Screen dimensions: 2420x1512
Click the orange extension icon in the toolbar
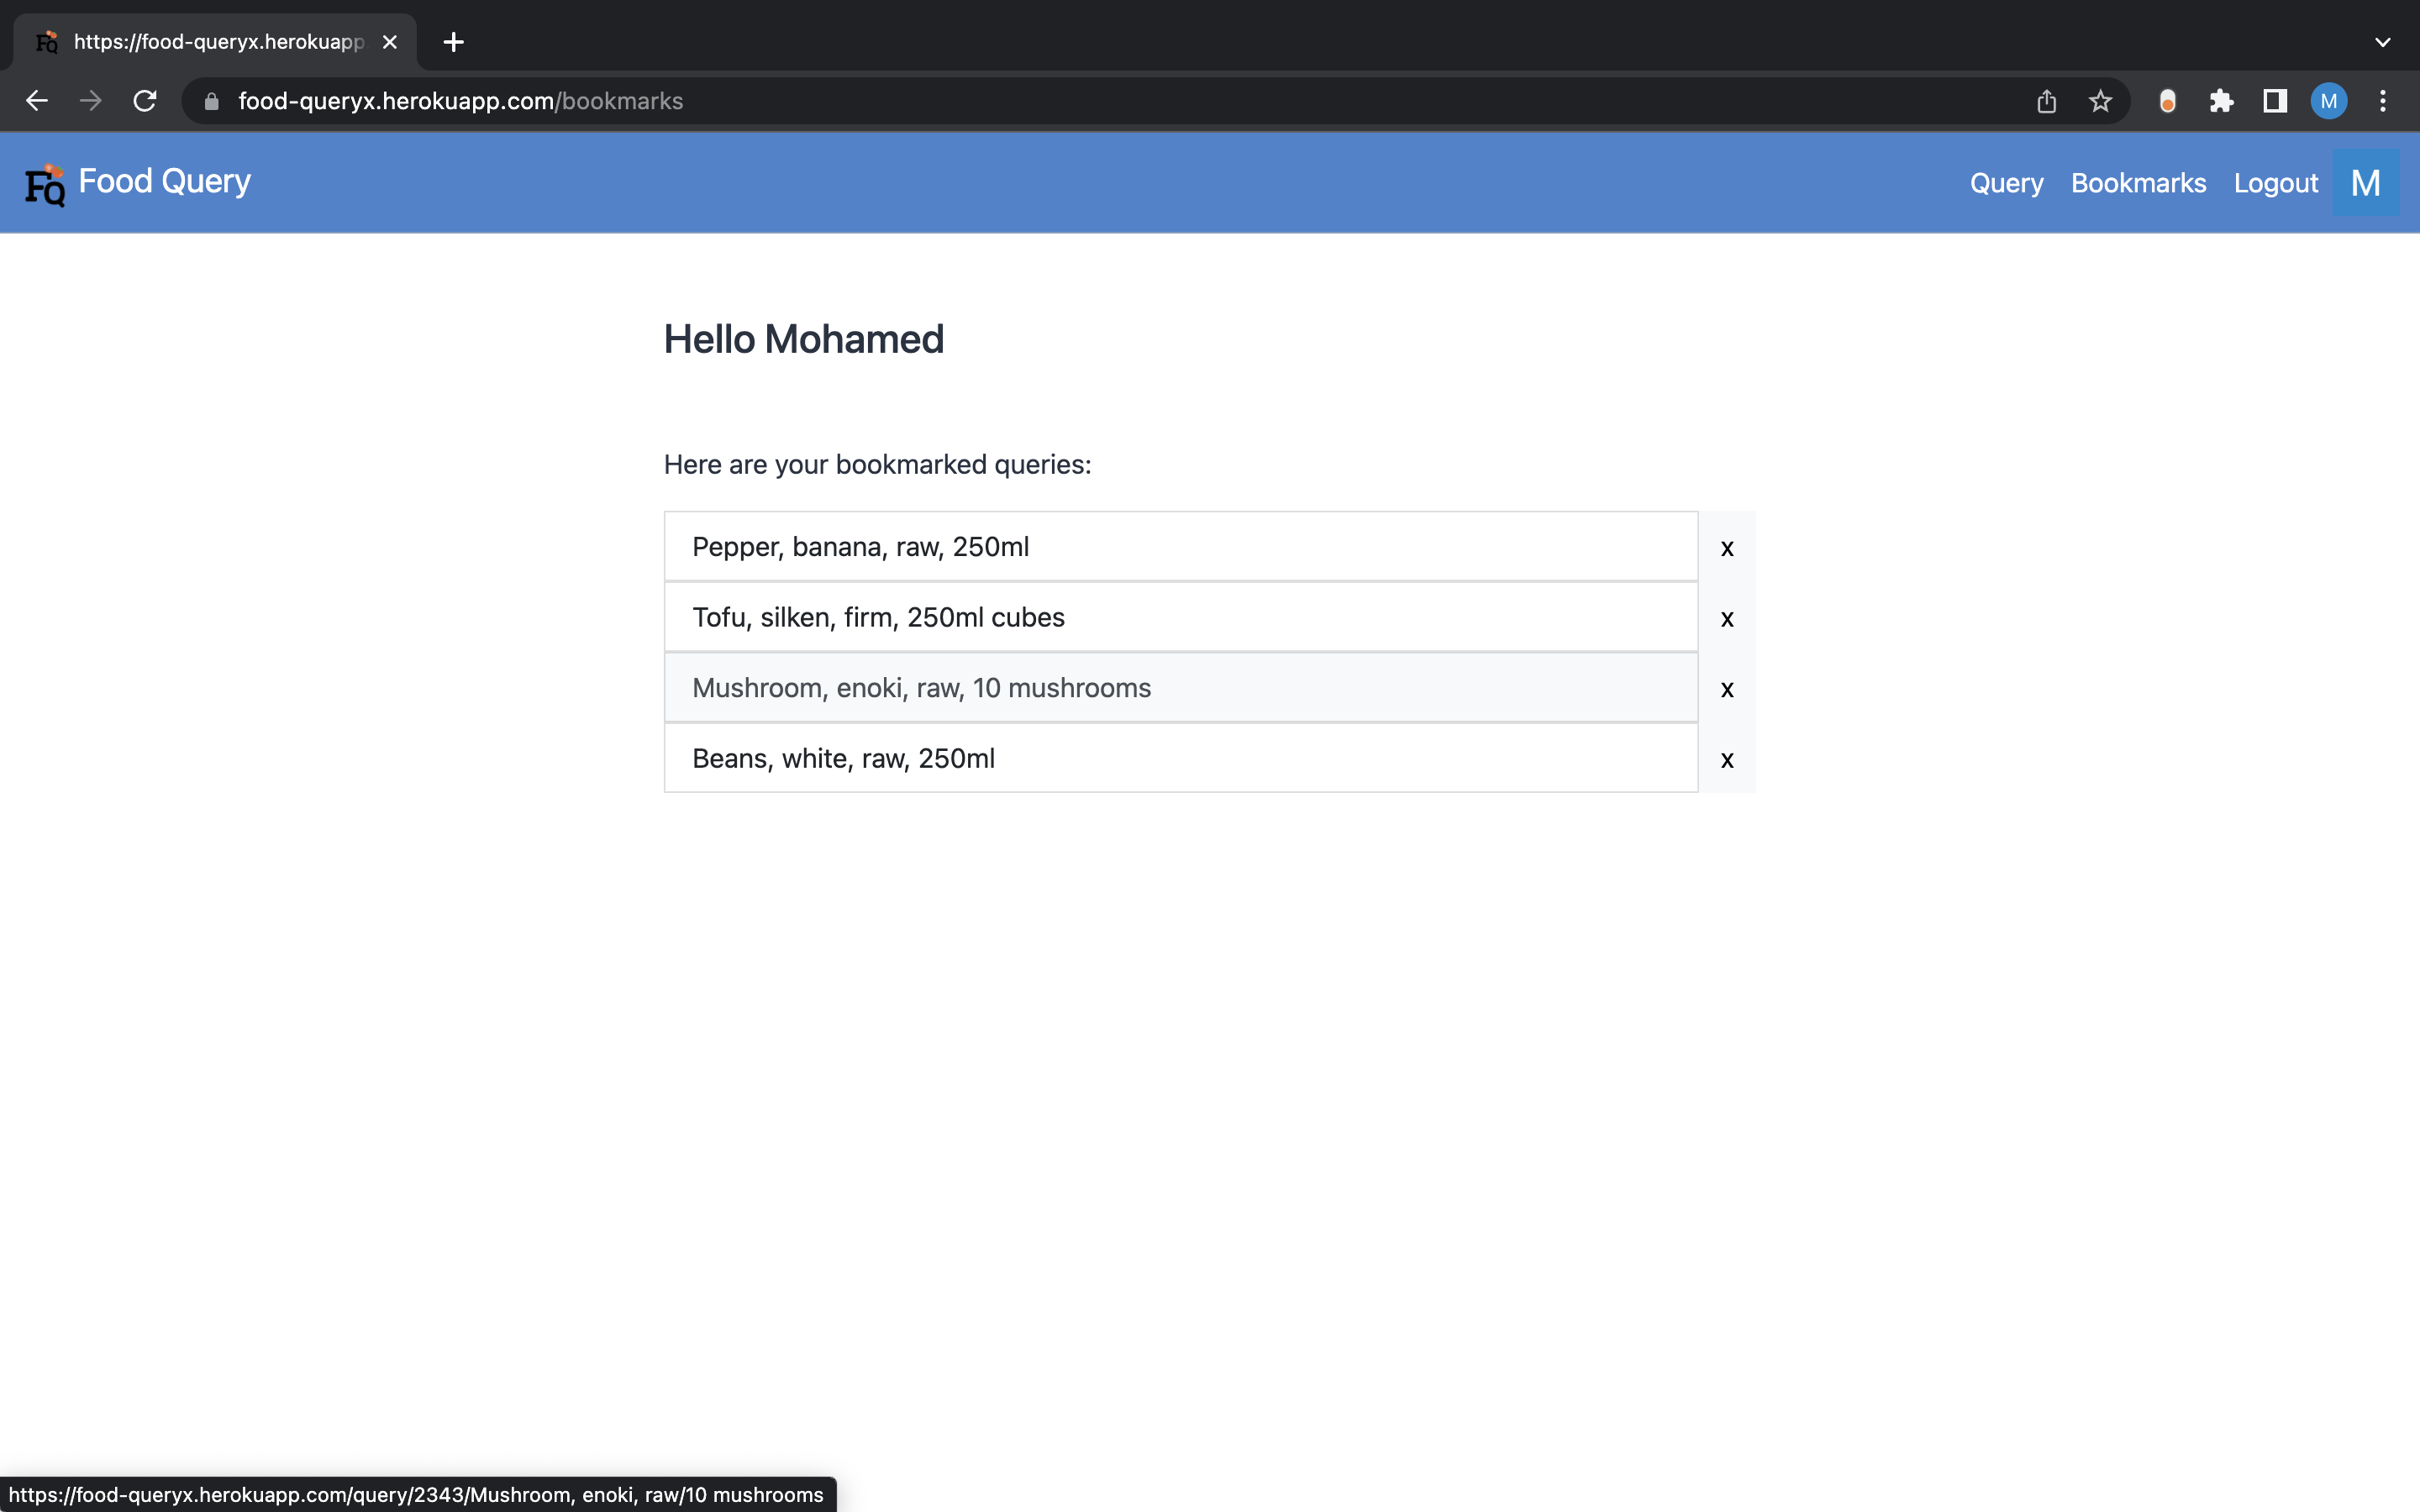(x=2167, y=101)
